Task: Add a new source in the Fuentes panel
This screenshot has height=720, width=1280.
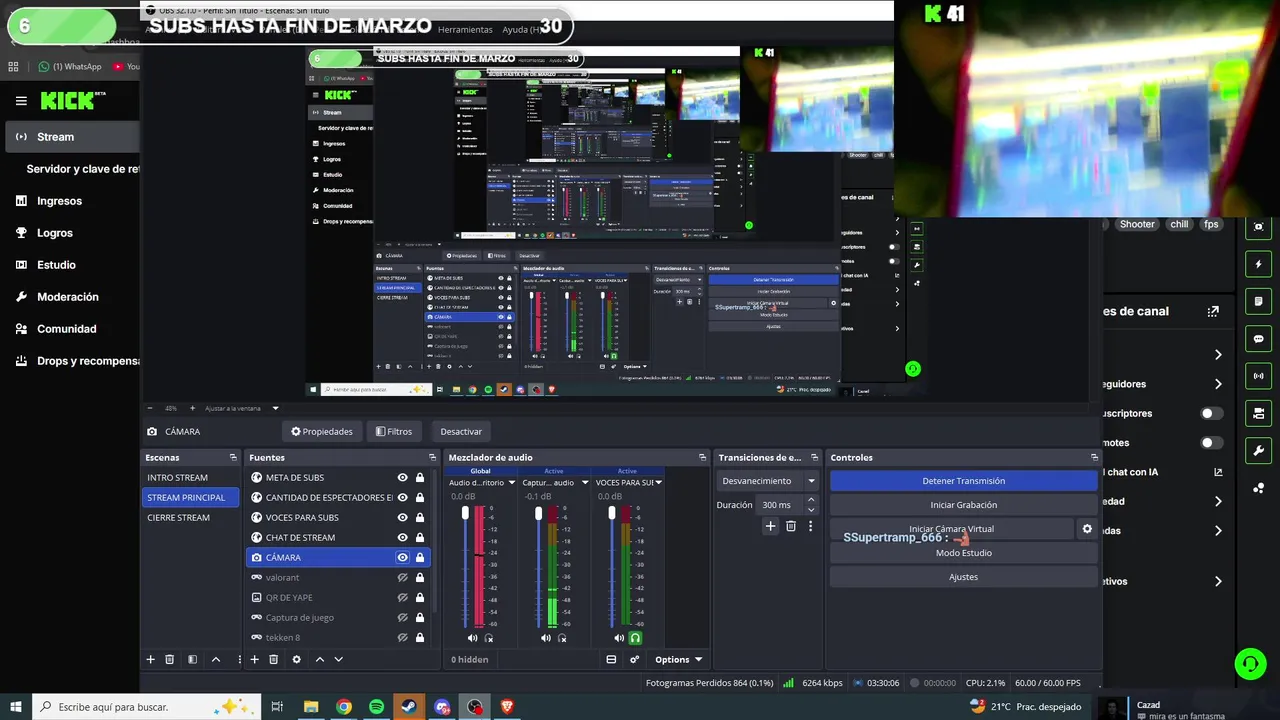Action: point(255,659)
